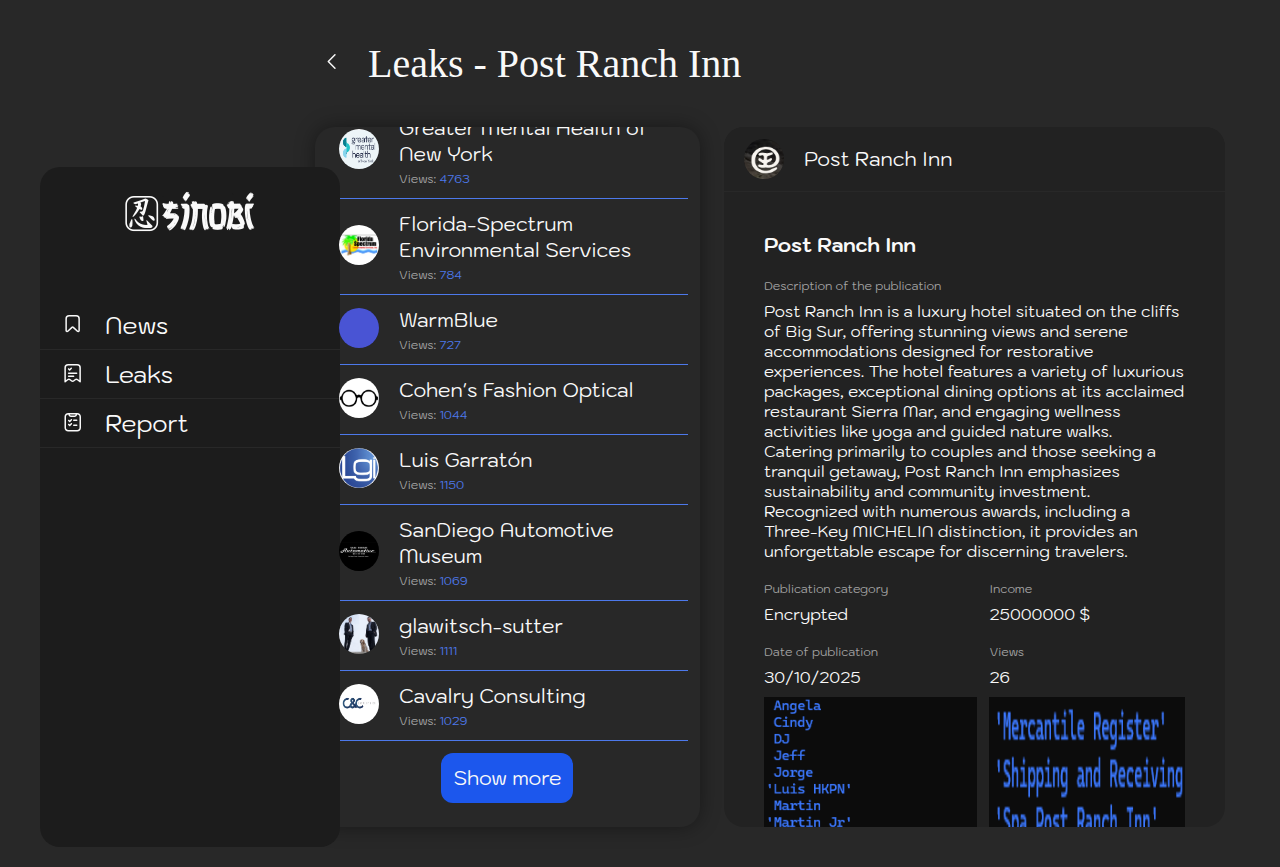
Task: Click Florida-Spectrum Environmental Services logo
Action: tap(359, 245)
